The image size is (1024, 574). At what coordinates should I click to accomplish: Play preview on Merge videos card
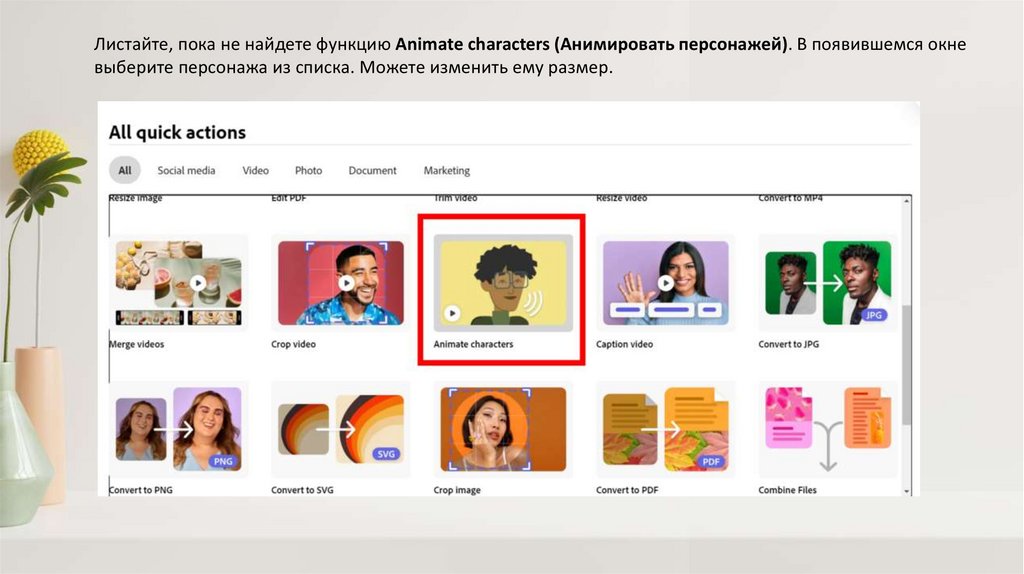click(x=198, y=283)
